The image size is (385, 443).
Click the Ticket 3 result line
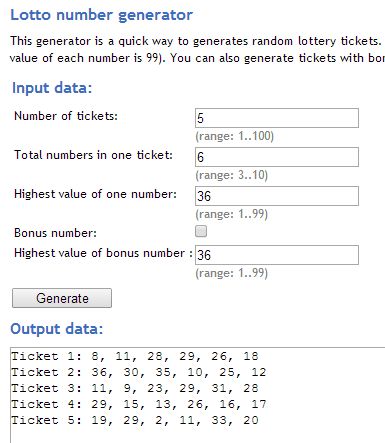(135, 388)
